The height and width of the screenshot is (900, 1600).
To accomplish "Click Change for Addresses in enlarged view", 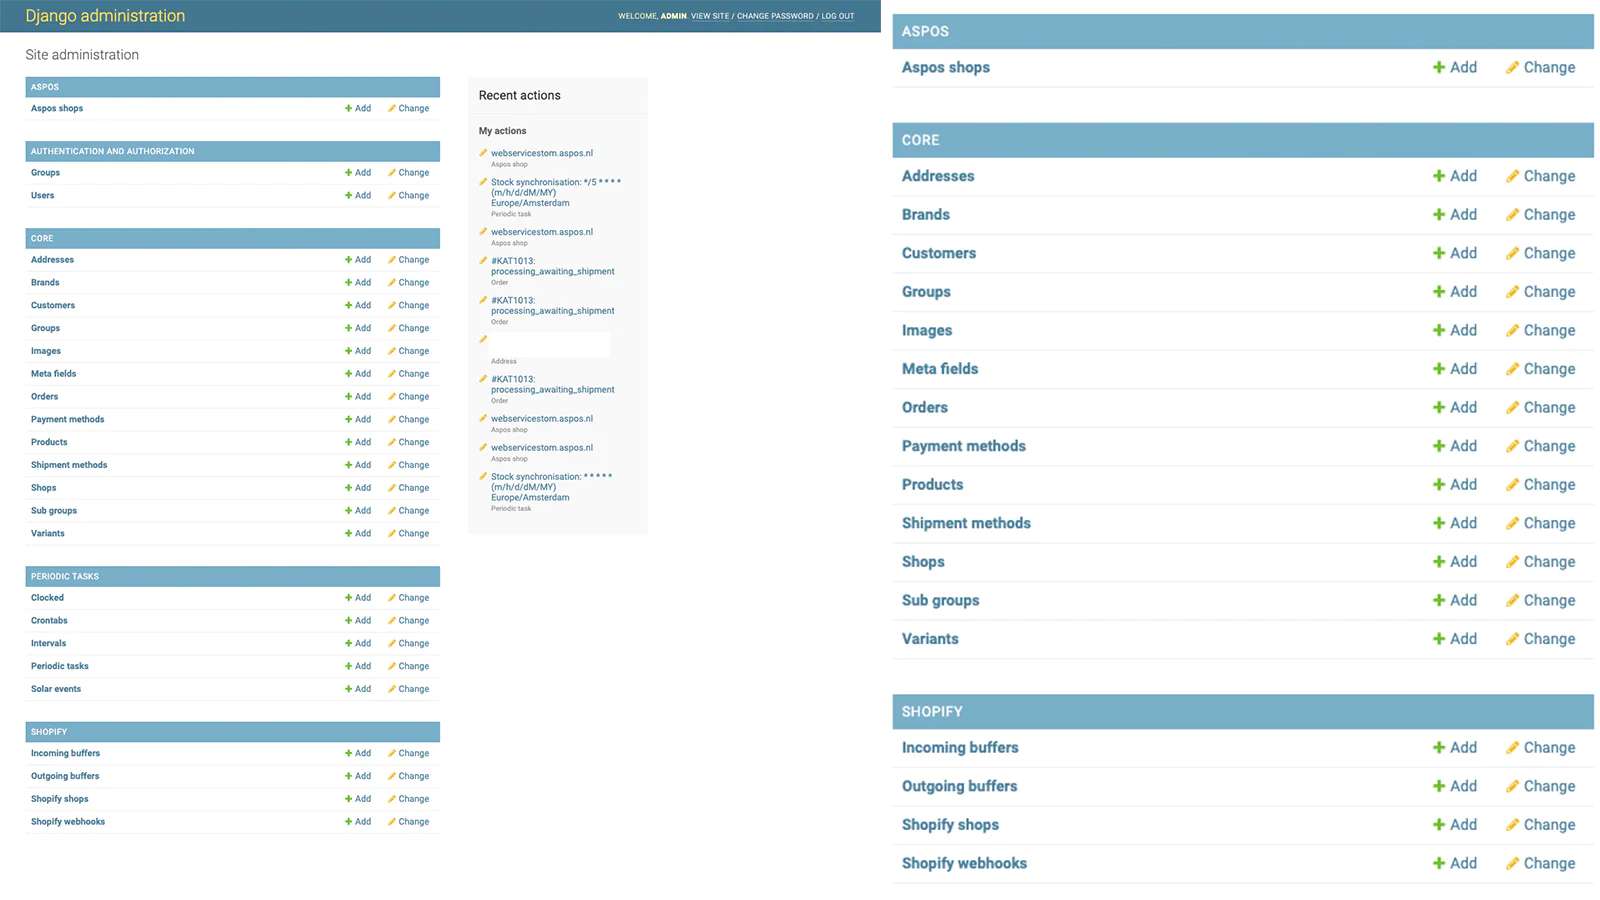I will (x=1549, y=176).
